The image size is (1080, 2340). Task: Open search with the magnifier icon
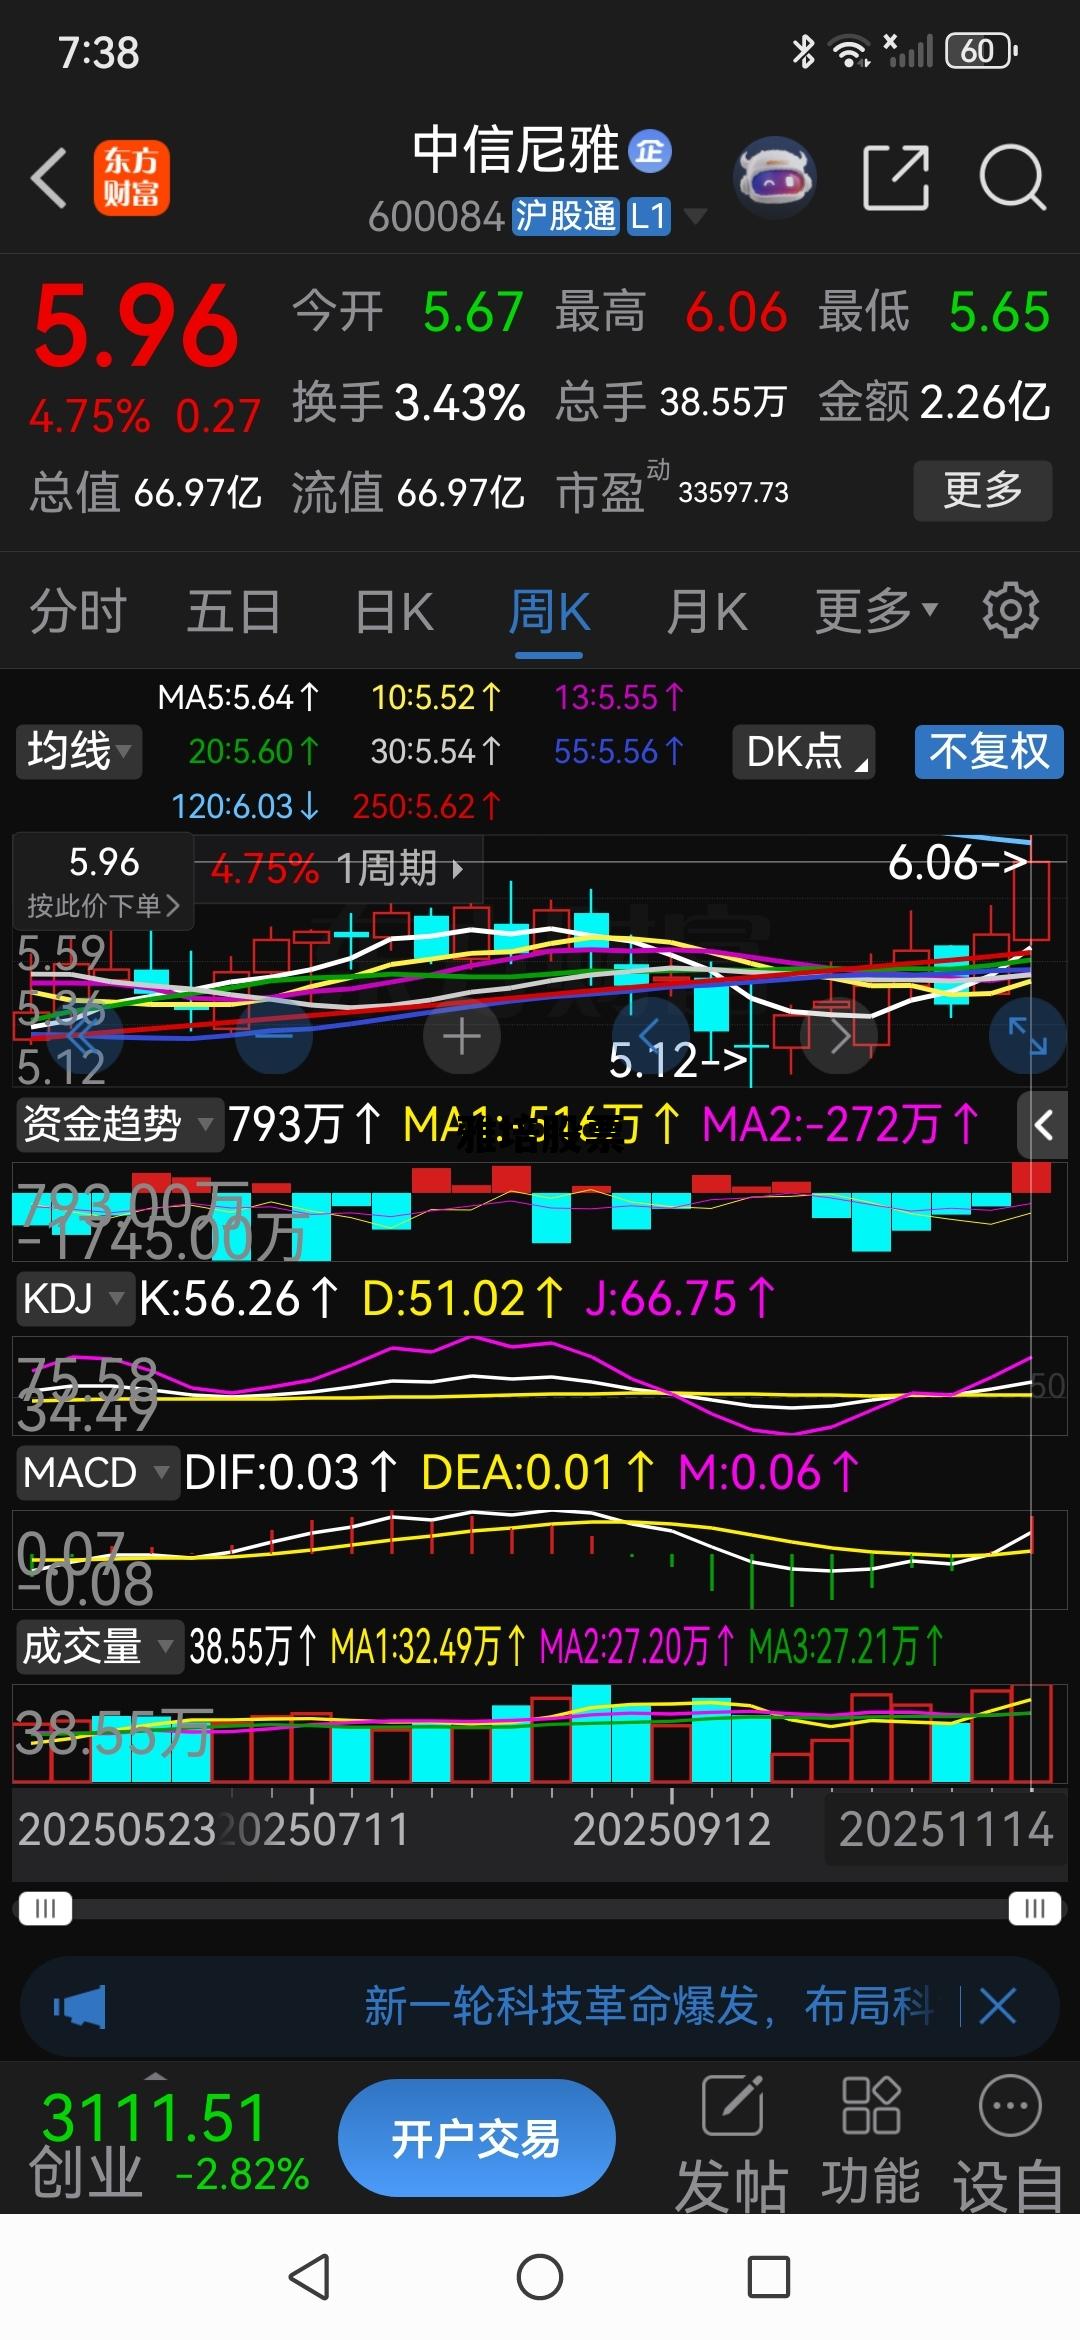tap(1011, 178)
